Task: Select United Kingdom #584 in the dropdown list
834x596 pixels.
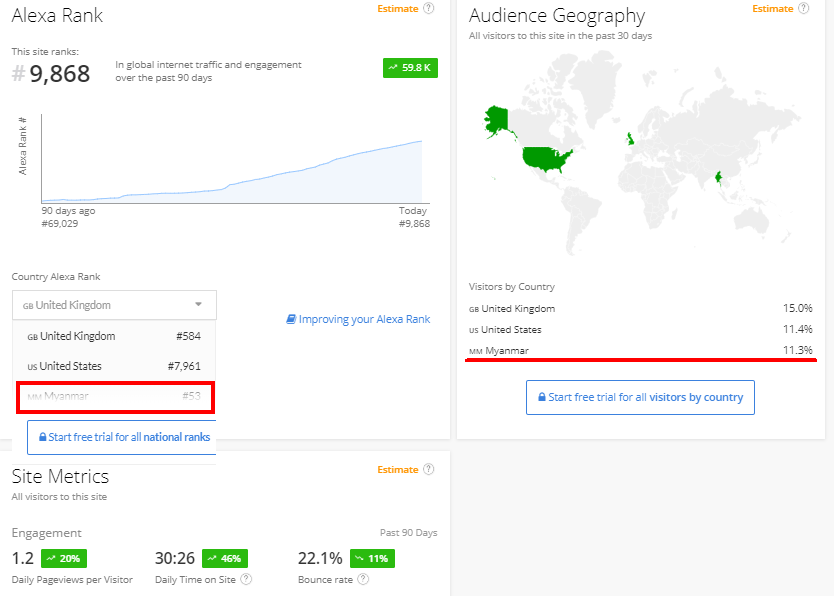Action: pos(114,336)
